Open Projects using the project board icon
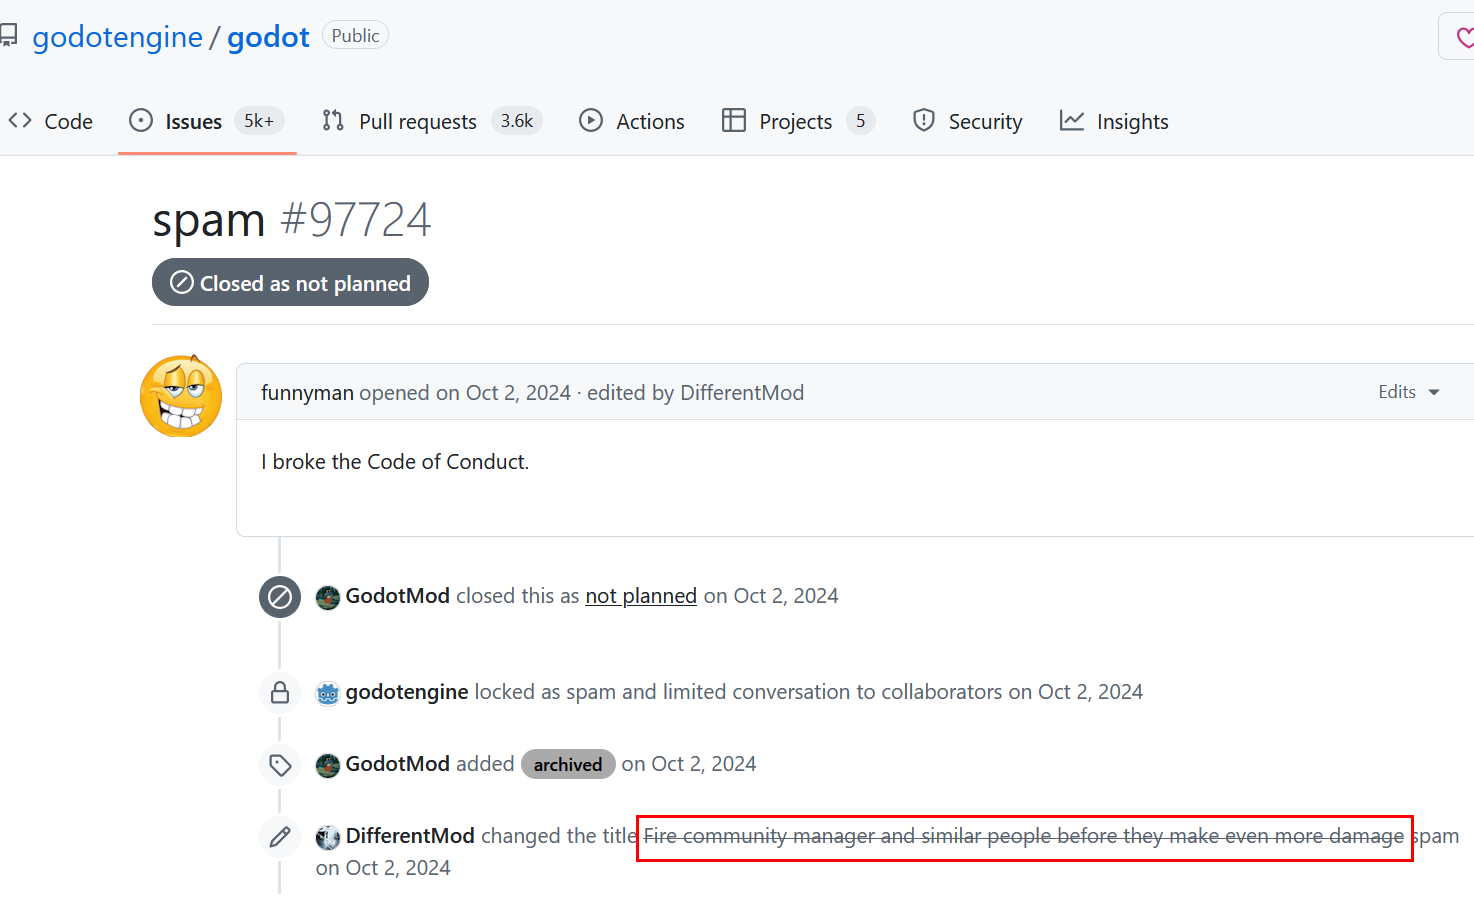 tap(734, 120)
